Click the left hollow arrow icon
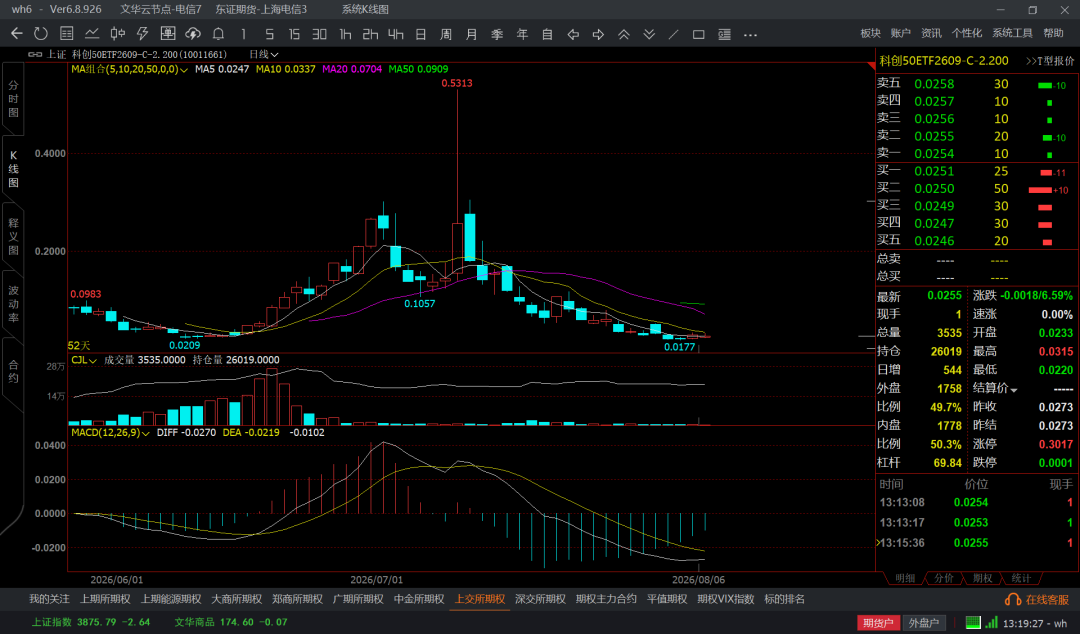This screenshot has height=634, width=1080. 573,34
